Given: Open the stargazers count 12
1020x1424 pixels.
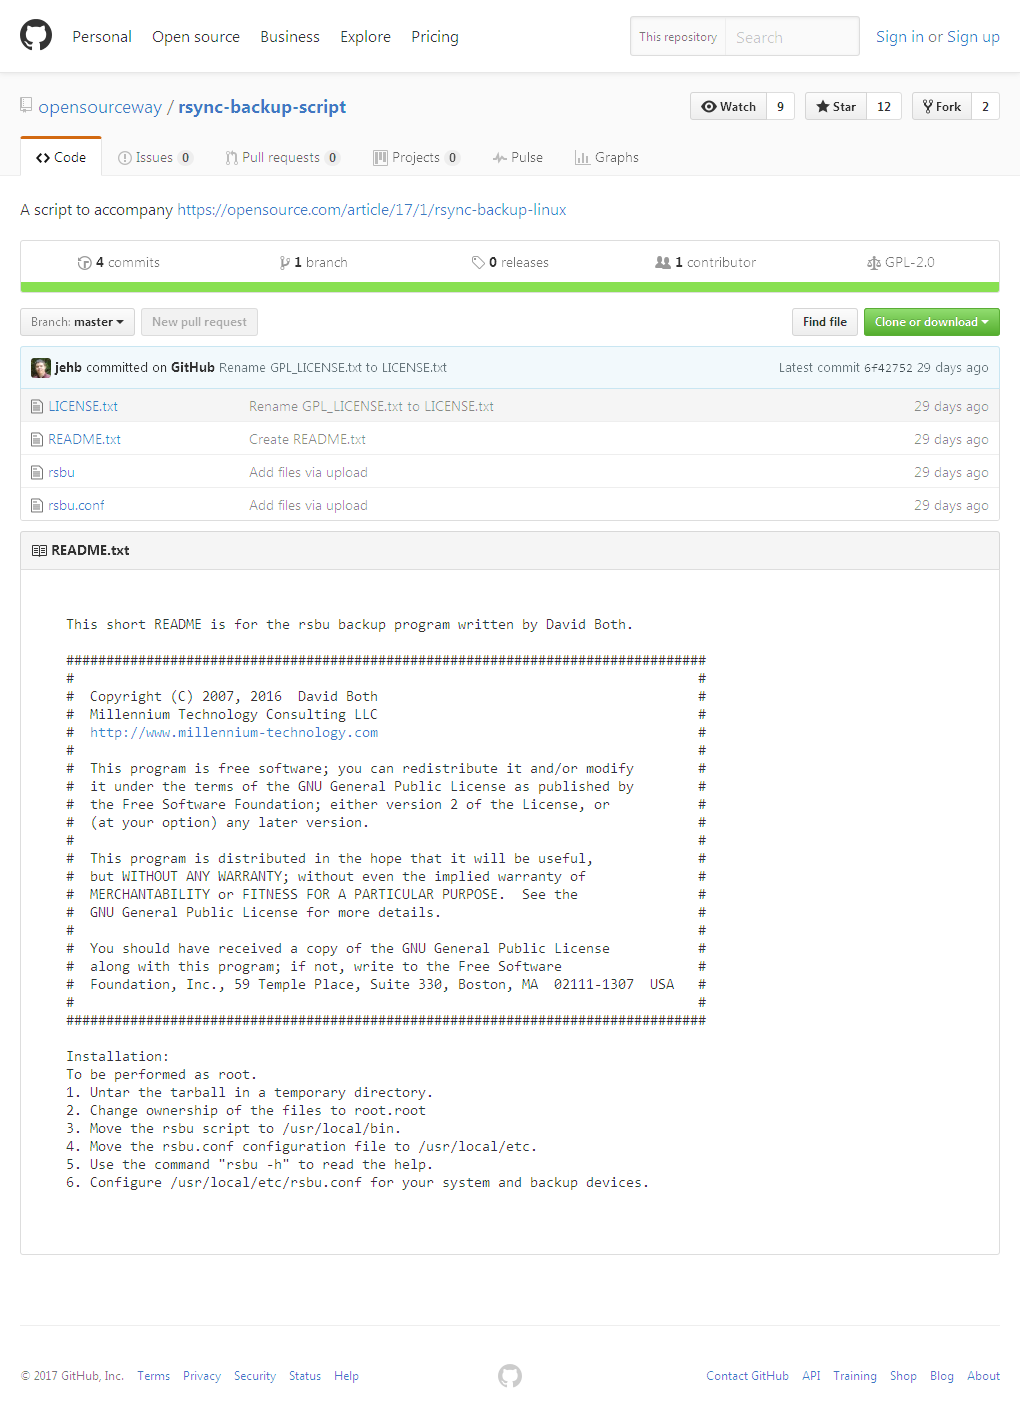Looking at the screenshot, I should [x=884, y=106].
